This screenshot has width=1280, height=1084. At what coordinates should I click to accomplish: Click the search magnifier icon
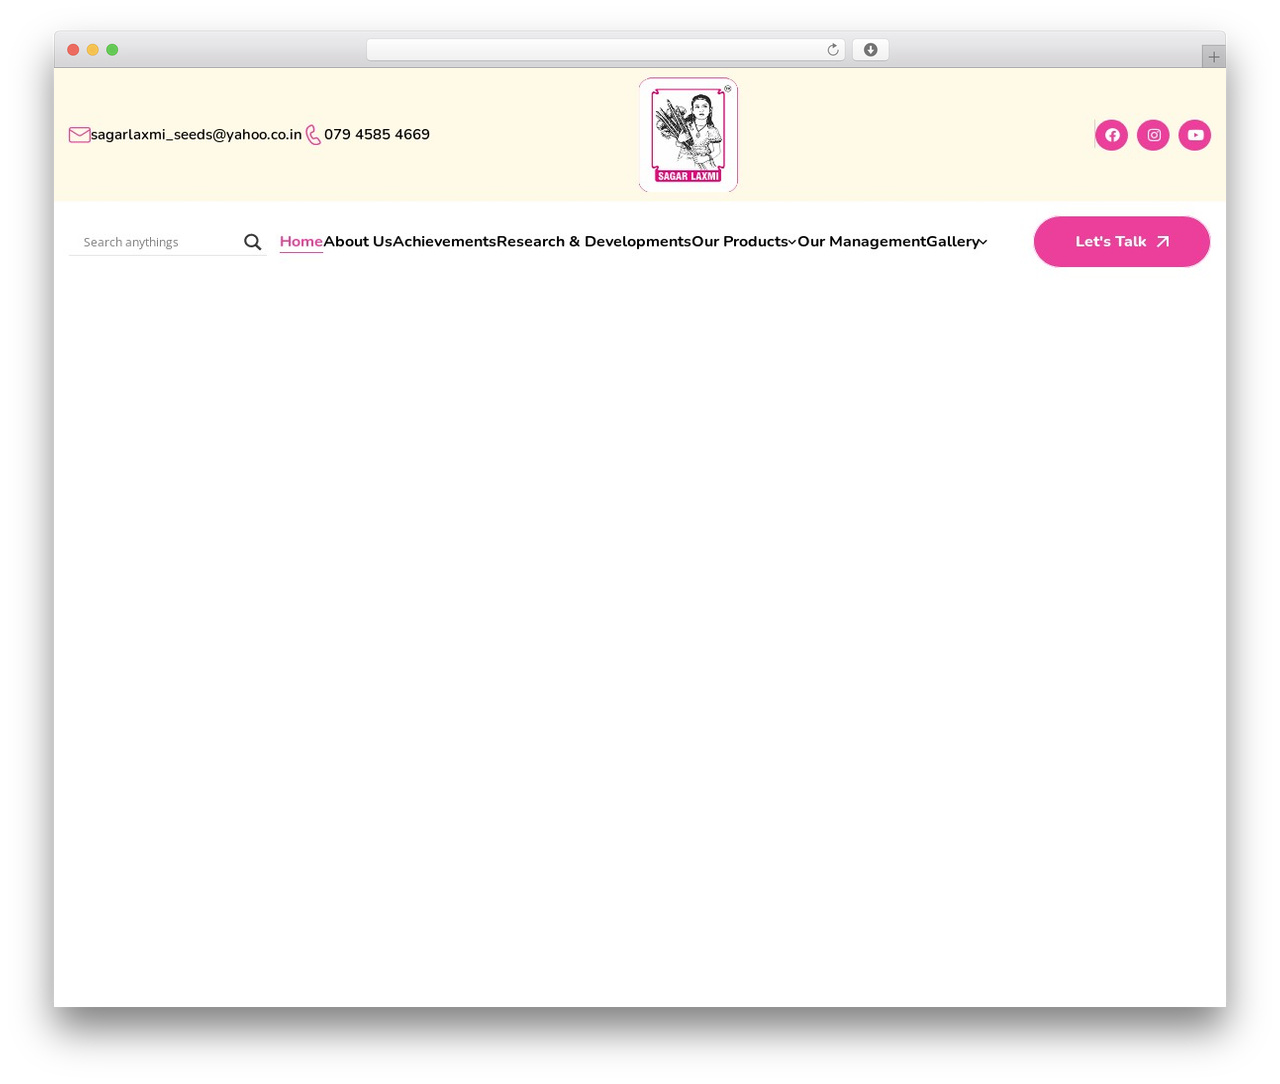pyautogui.click(x=253, y=242)
